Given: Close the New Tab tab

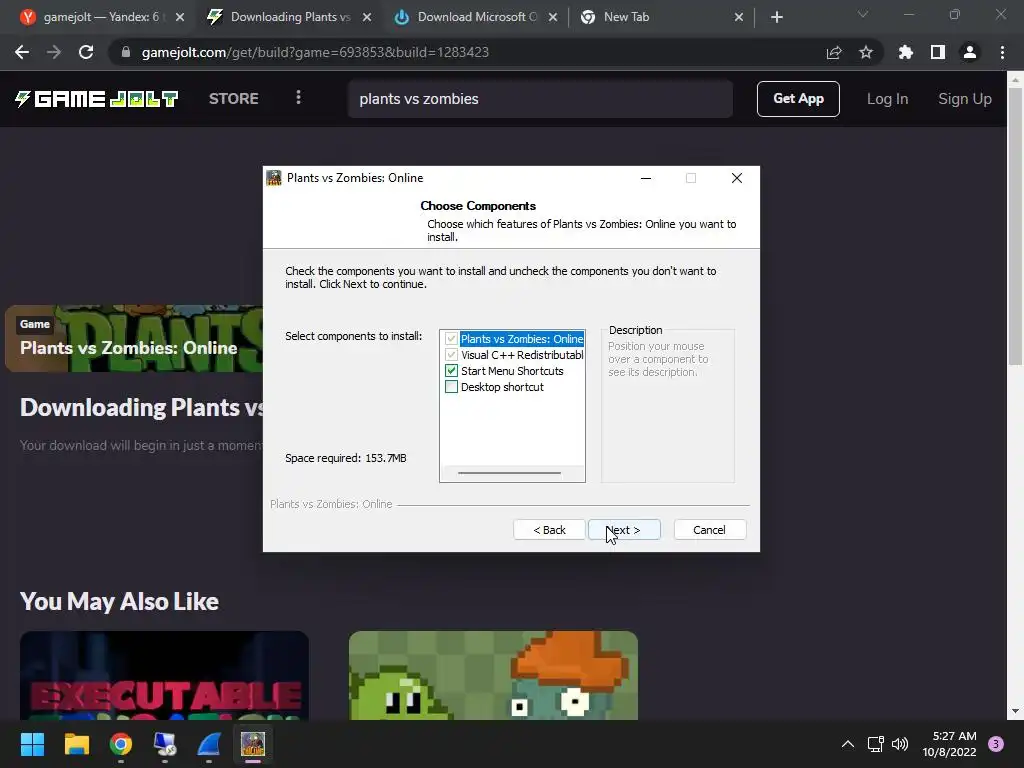Looking at the screenshot, I should pyautogui.click(x=739, y=17).
